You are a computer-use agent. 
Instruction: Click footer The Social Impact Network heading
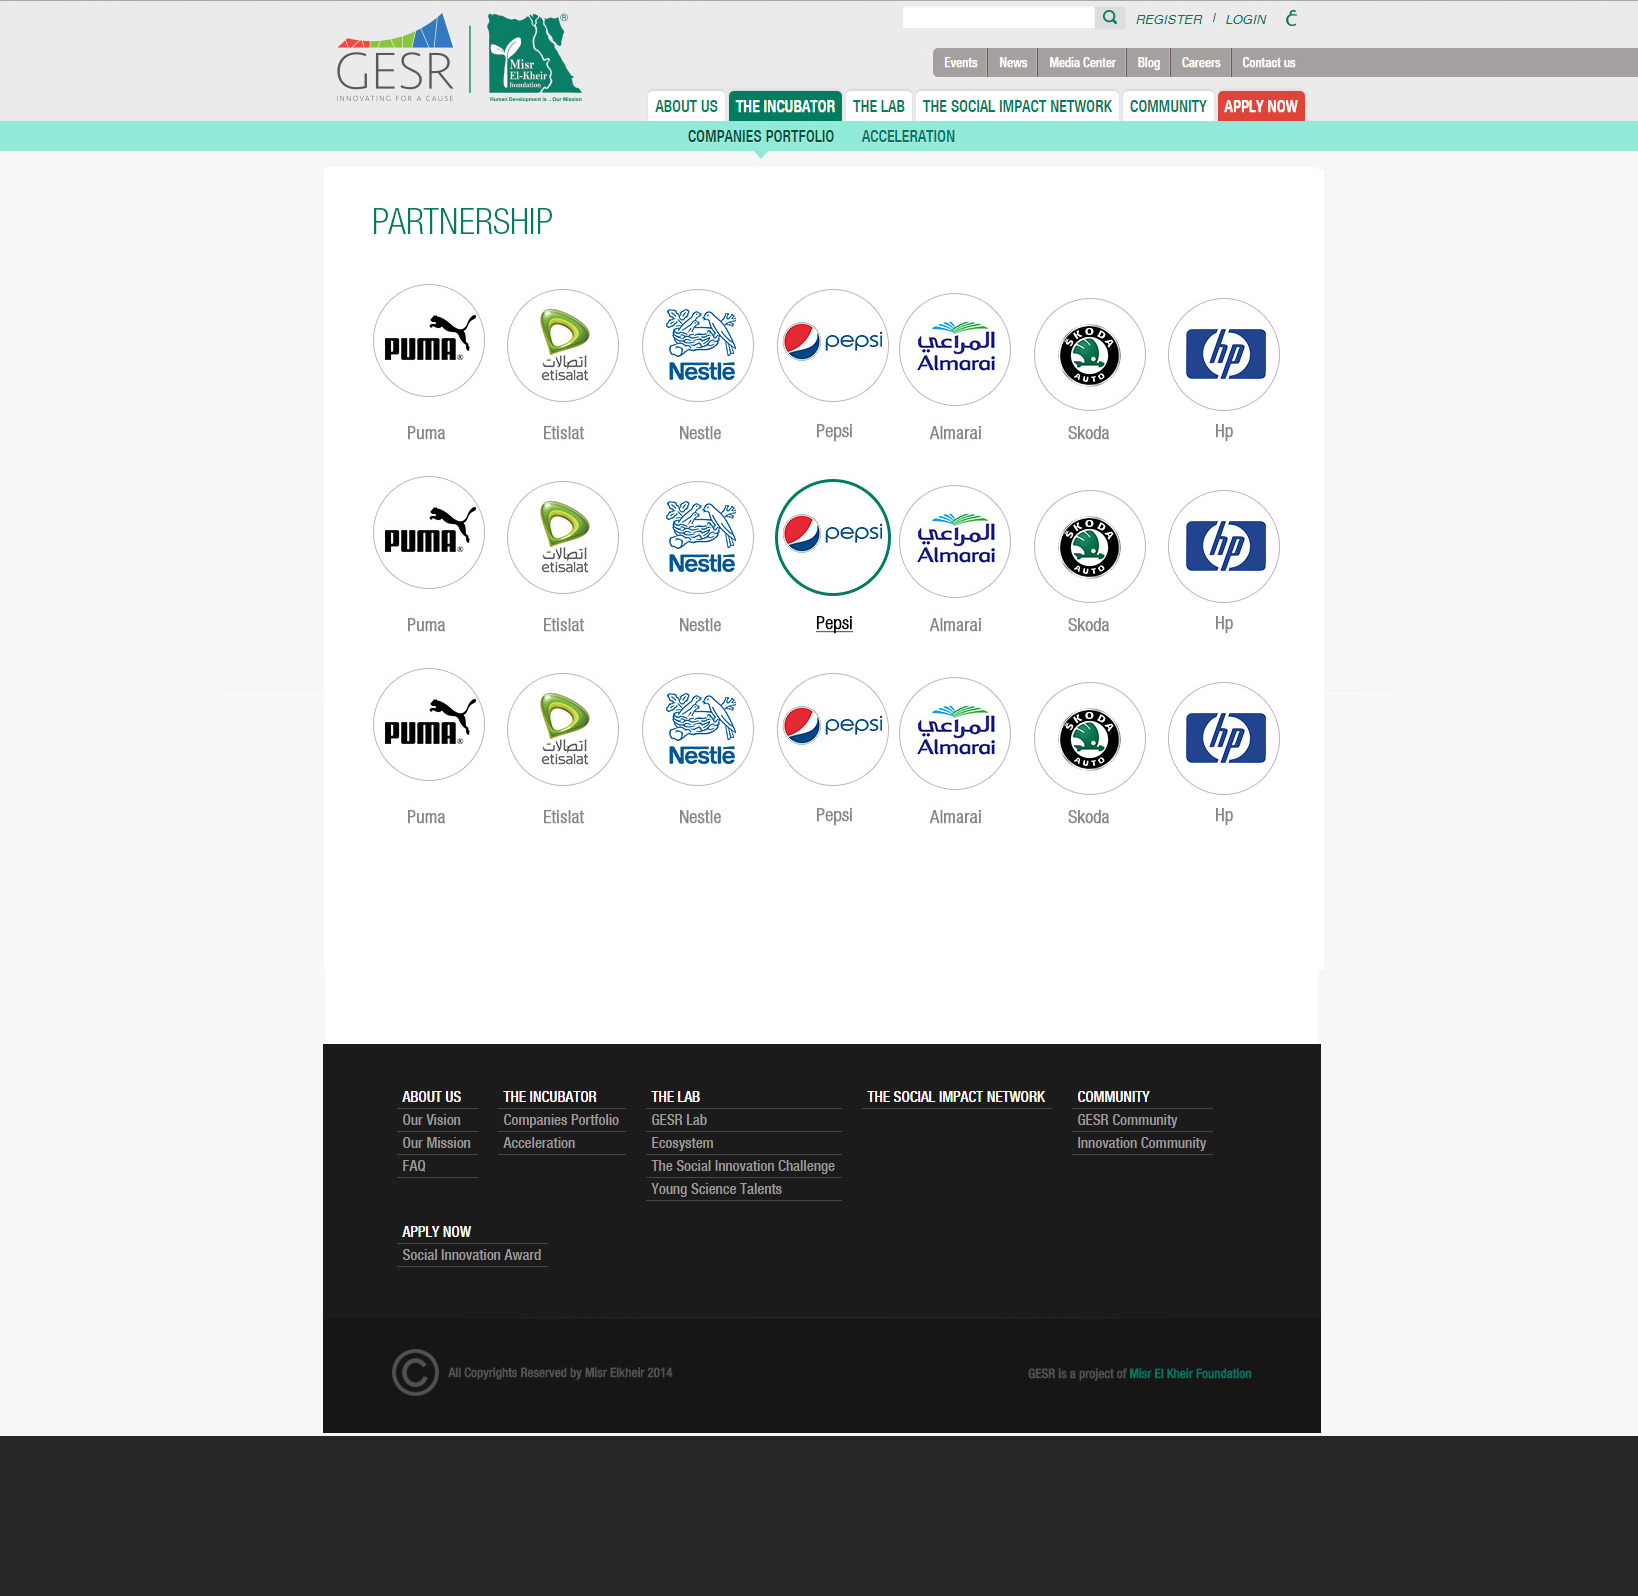(956, 1097)
